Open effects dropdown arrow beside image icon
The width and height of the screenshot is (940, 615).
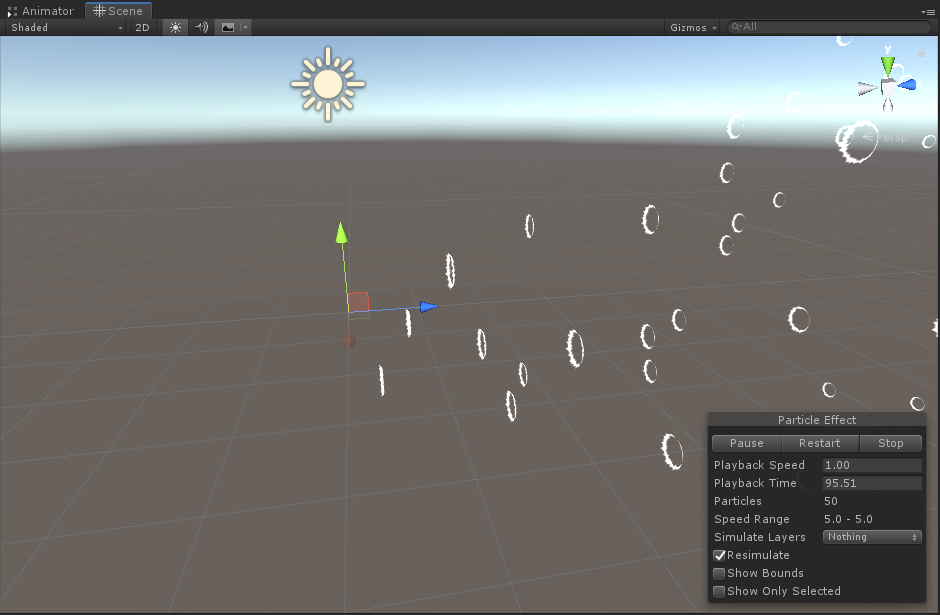245,28
